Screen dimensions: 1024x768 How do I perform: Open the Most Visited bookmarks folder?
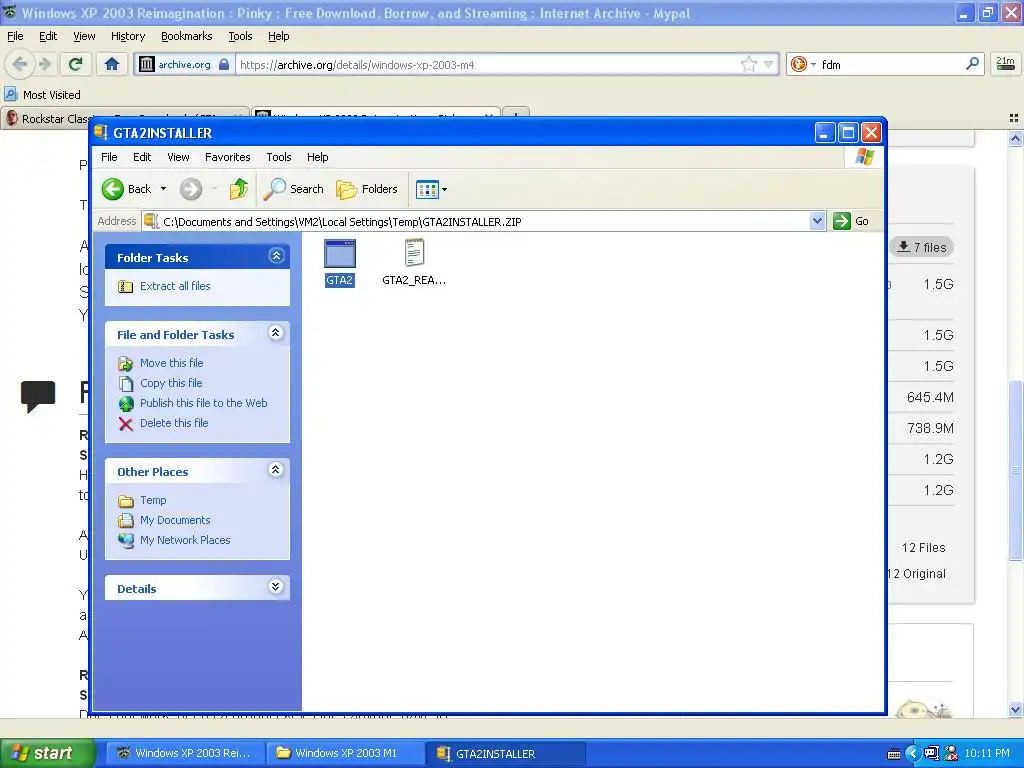pos(43,95)
